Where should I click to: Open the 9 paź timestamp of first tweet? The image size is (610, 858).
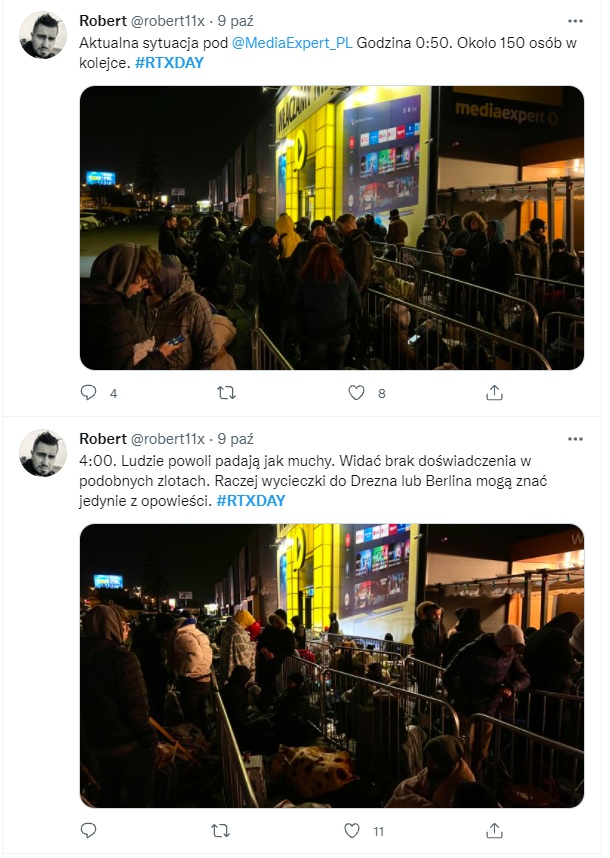(236, 21)
